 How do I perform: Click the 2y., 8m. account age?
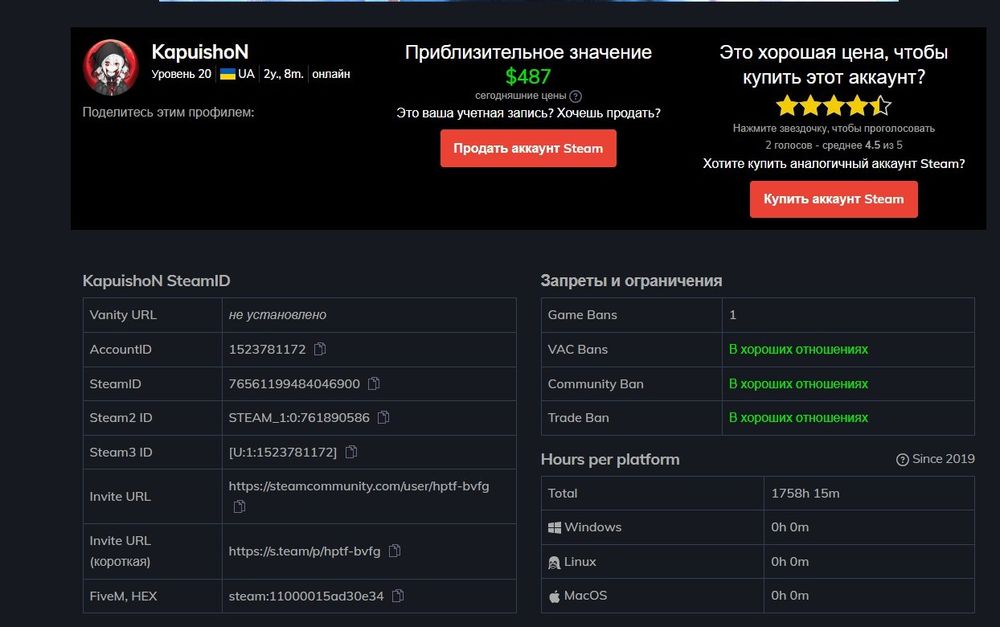[283, 74]
